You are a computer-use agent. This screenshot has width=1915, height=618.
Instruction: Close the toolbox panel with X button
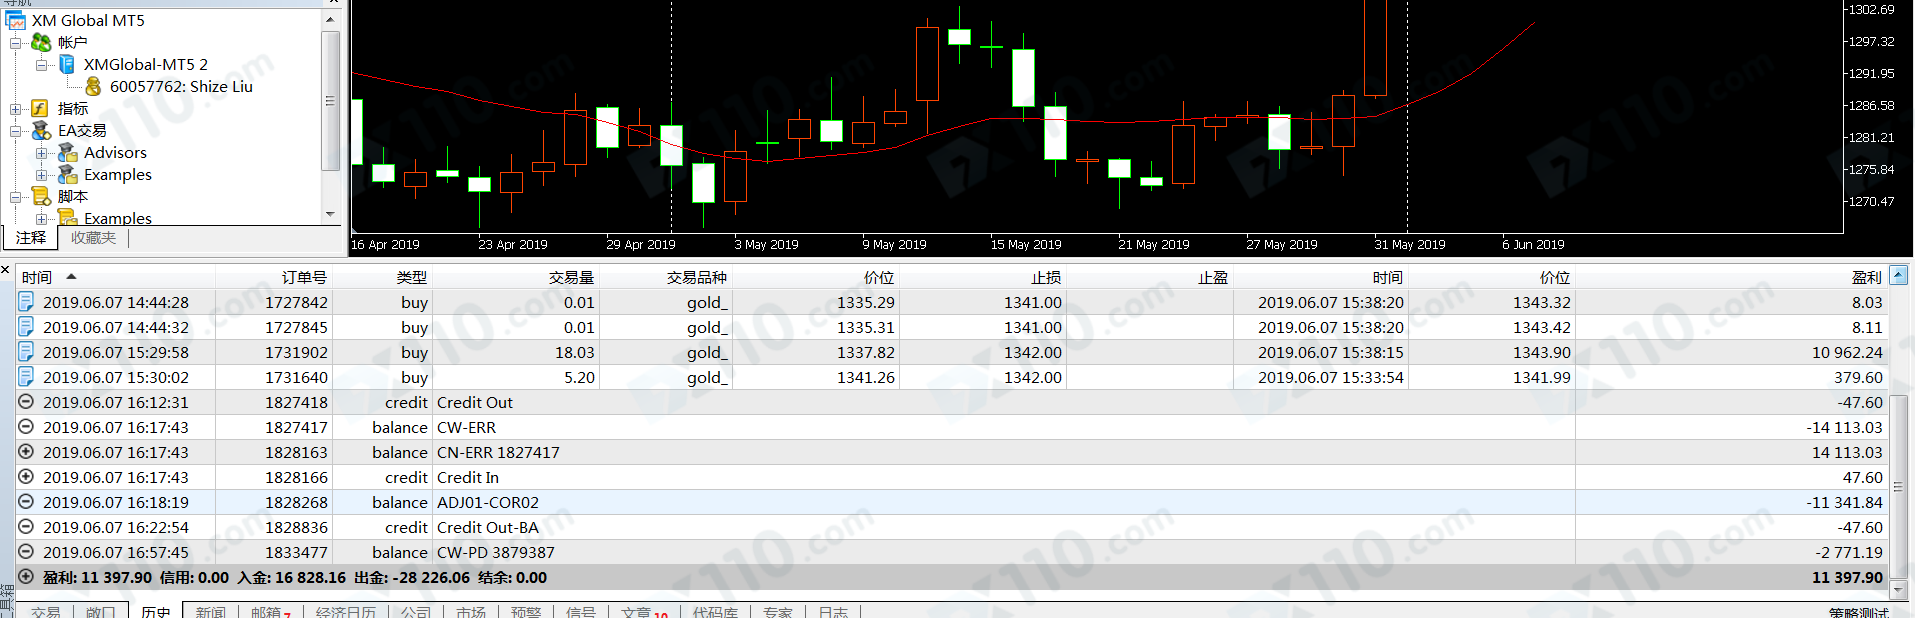coord(6,270)
